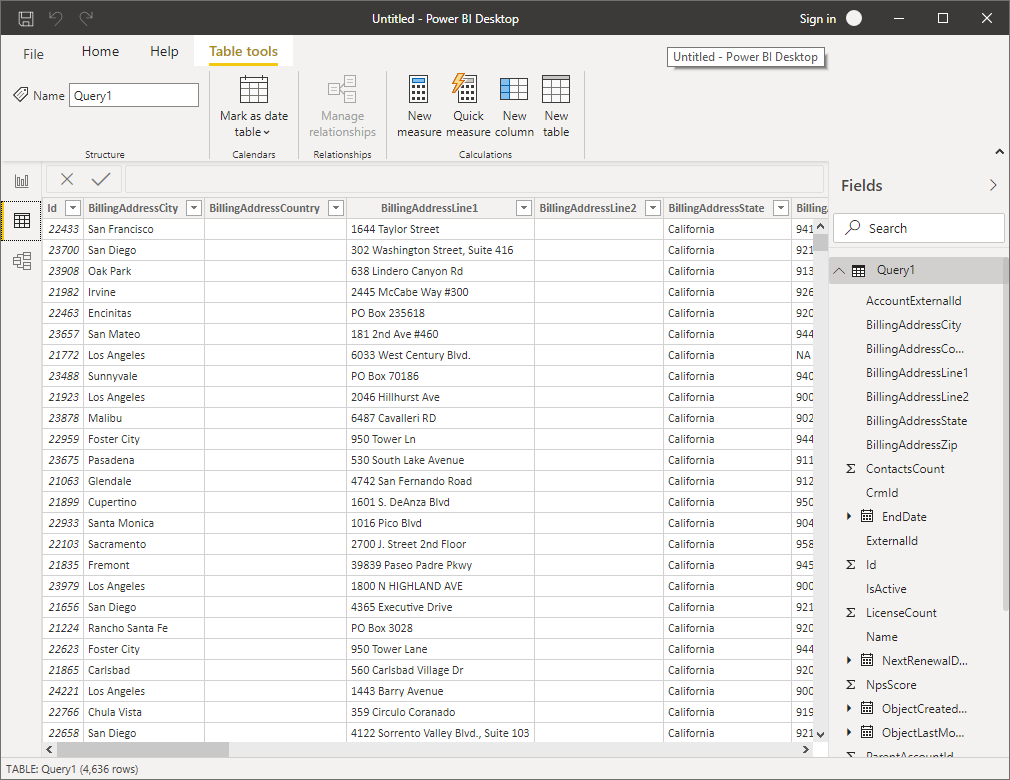Image resolution: width=1010 pixels, height=780 pixels.
Task: Click the cell 'PO Box 235618'
Action: point(440,313)
